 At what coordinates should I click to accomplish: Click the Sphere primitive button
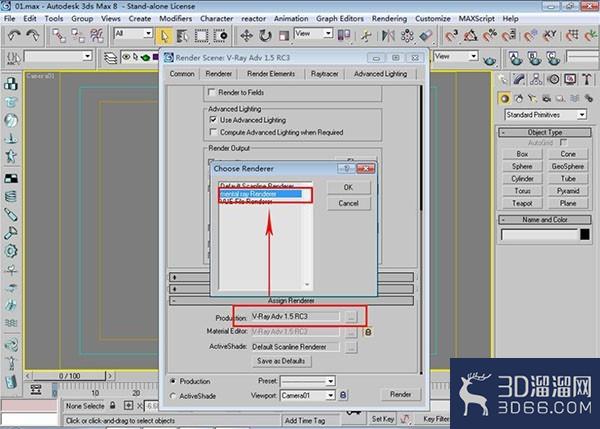point(522,166)
